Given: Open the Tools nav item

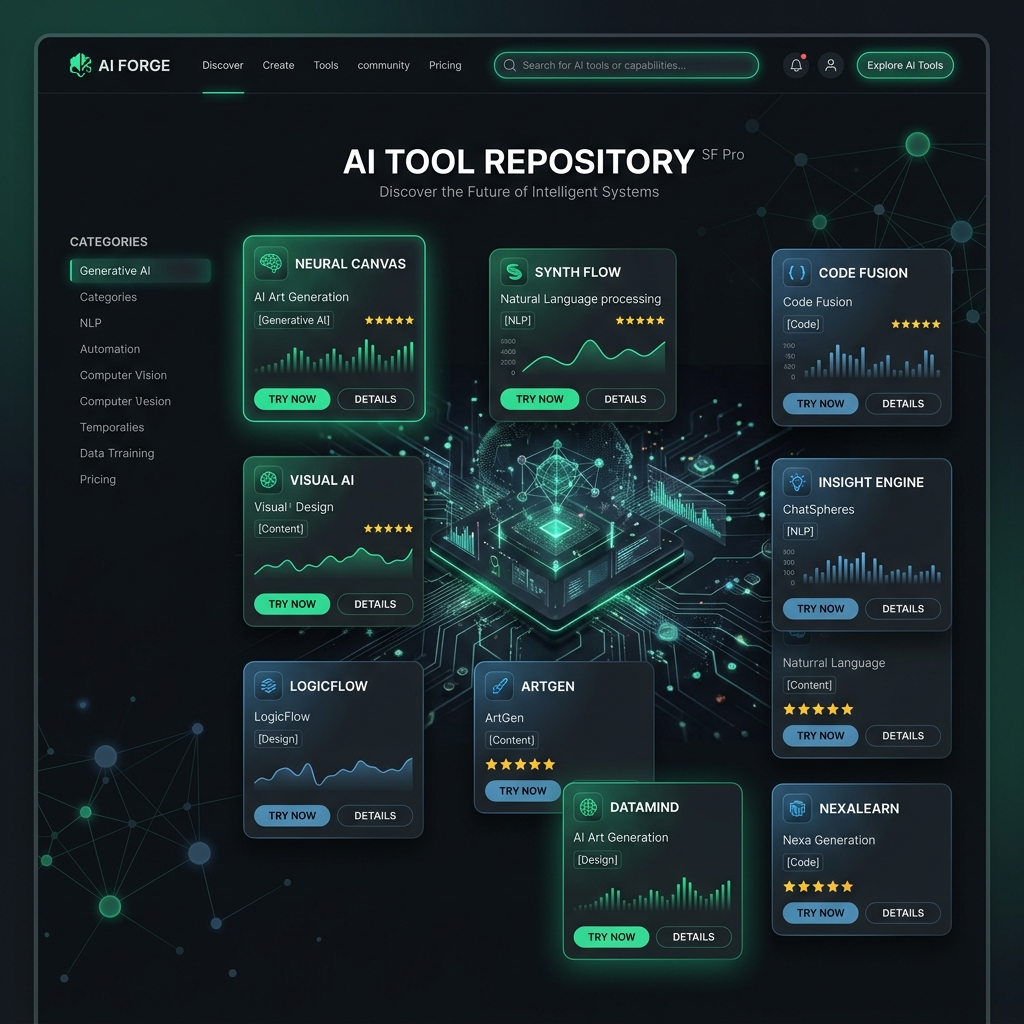Looking at the screenshot, I should point(326,65).
